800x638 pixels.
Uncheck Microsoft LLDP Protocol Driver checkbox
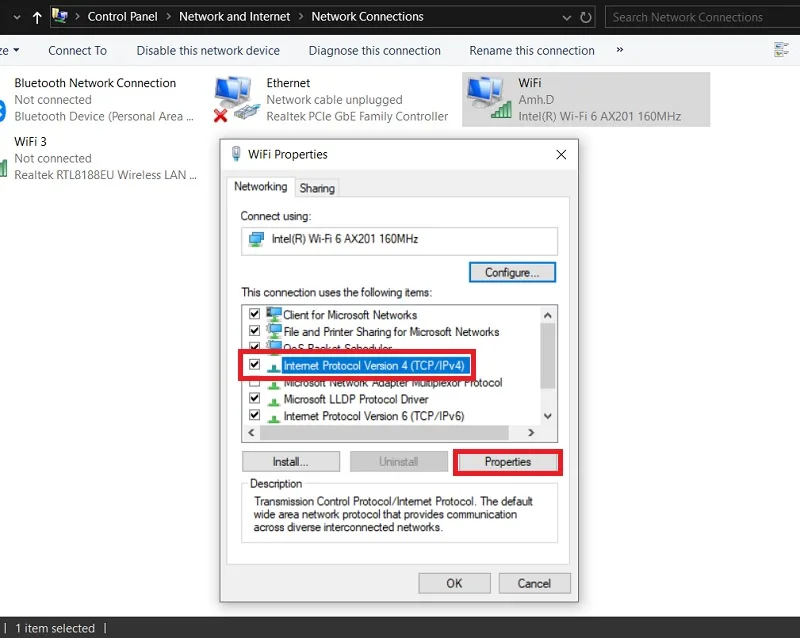click(254, 398)
